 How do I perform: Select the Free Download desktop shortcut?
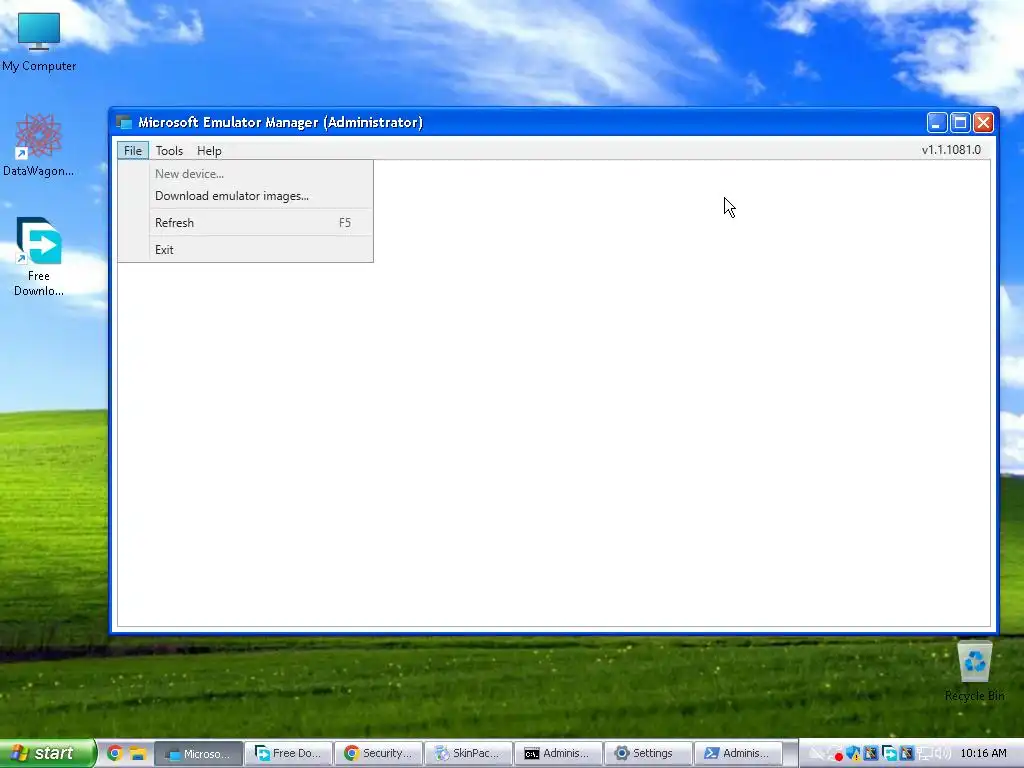[39, 257]
